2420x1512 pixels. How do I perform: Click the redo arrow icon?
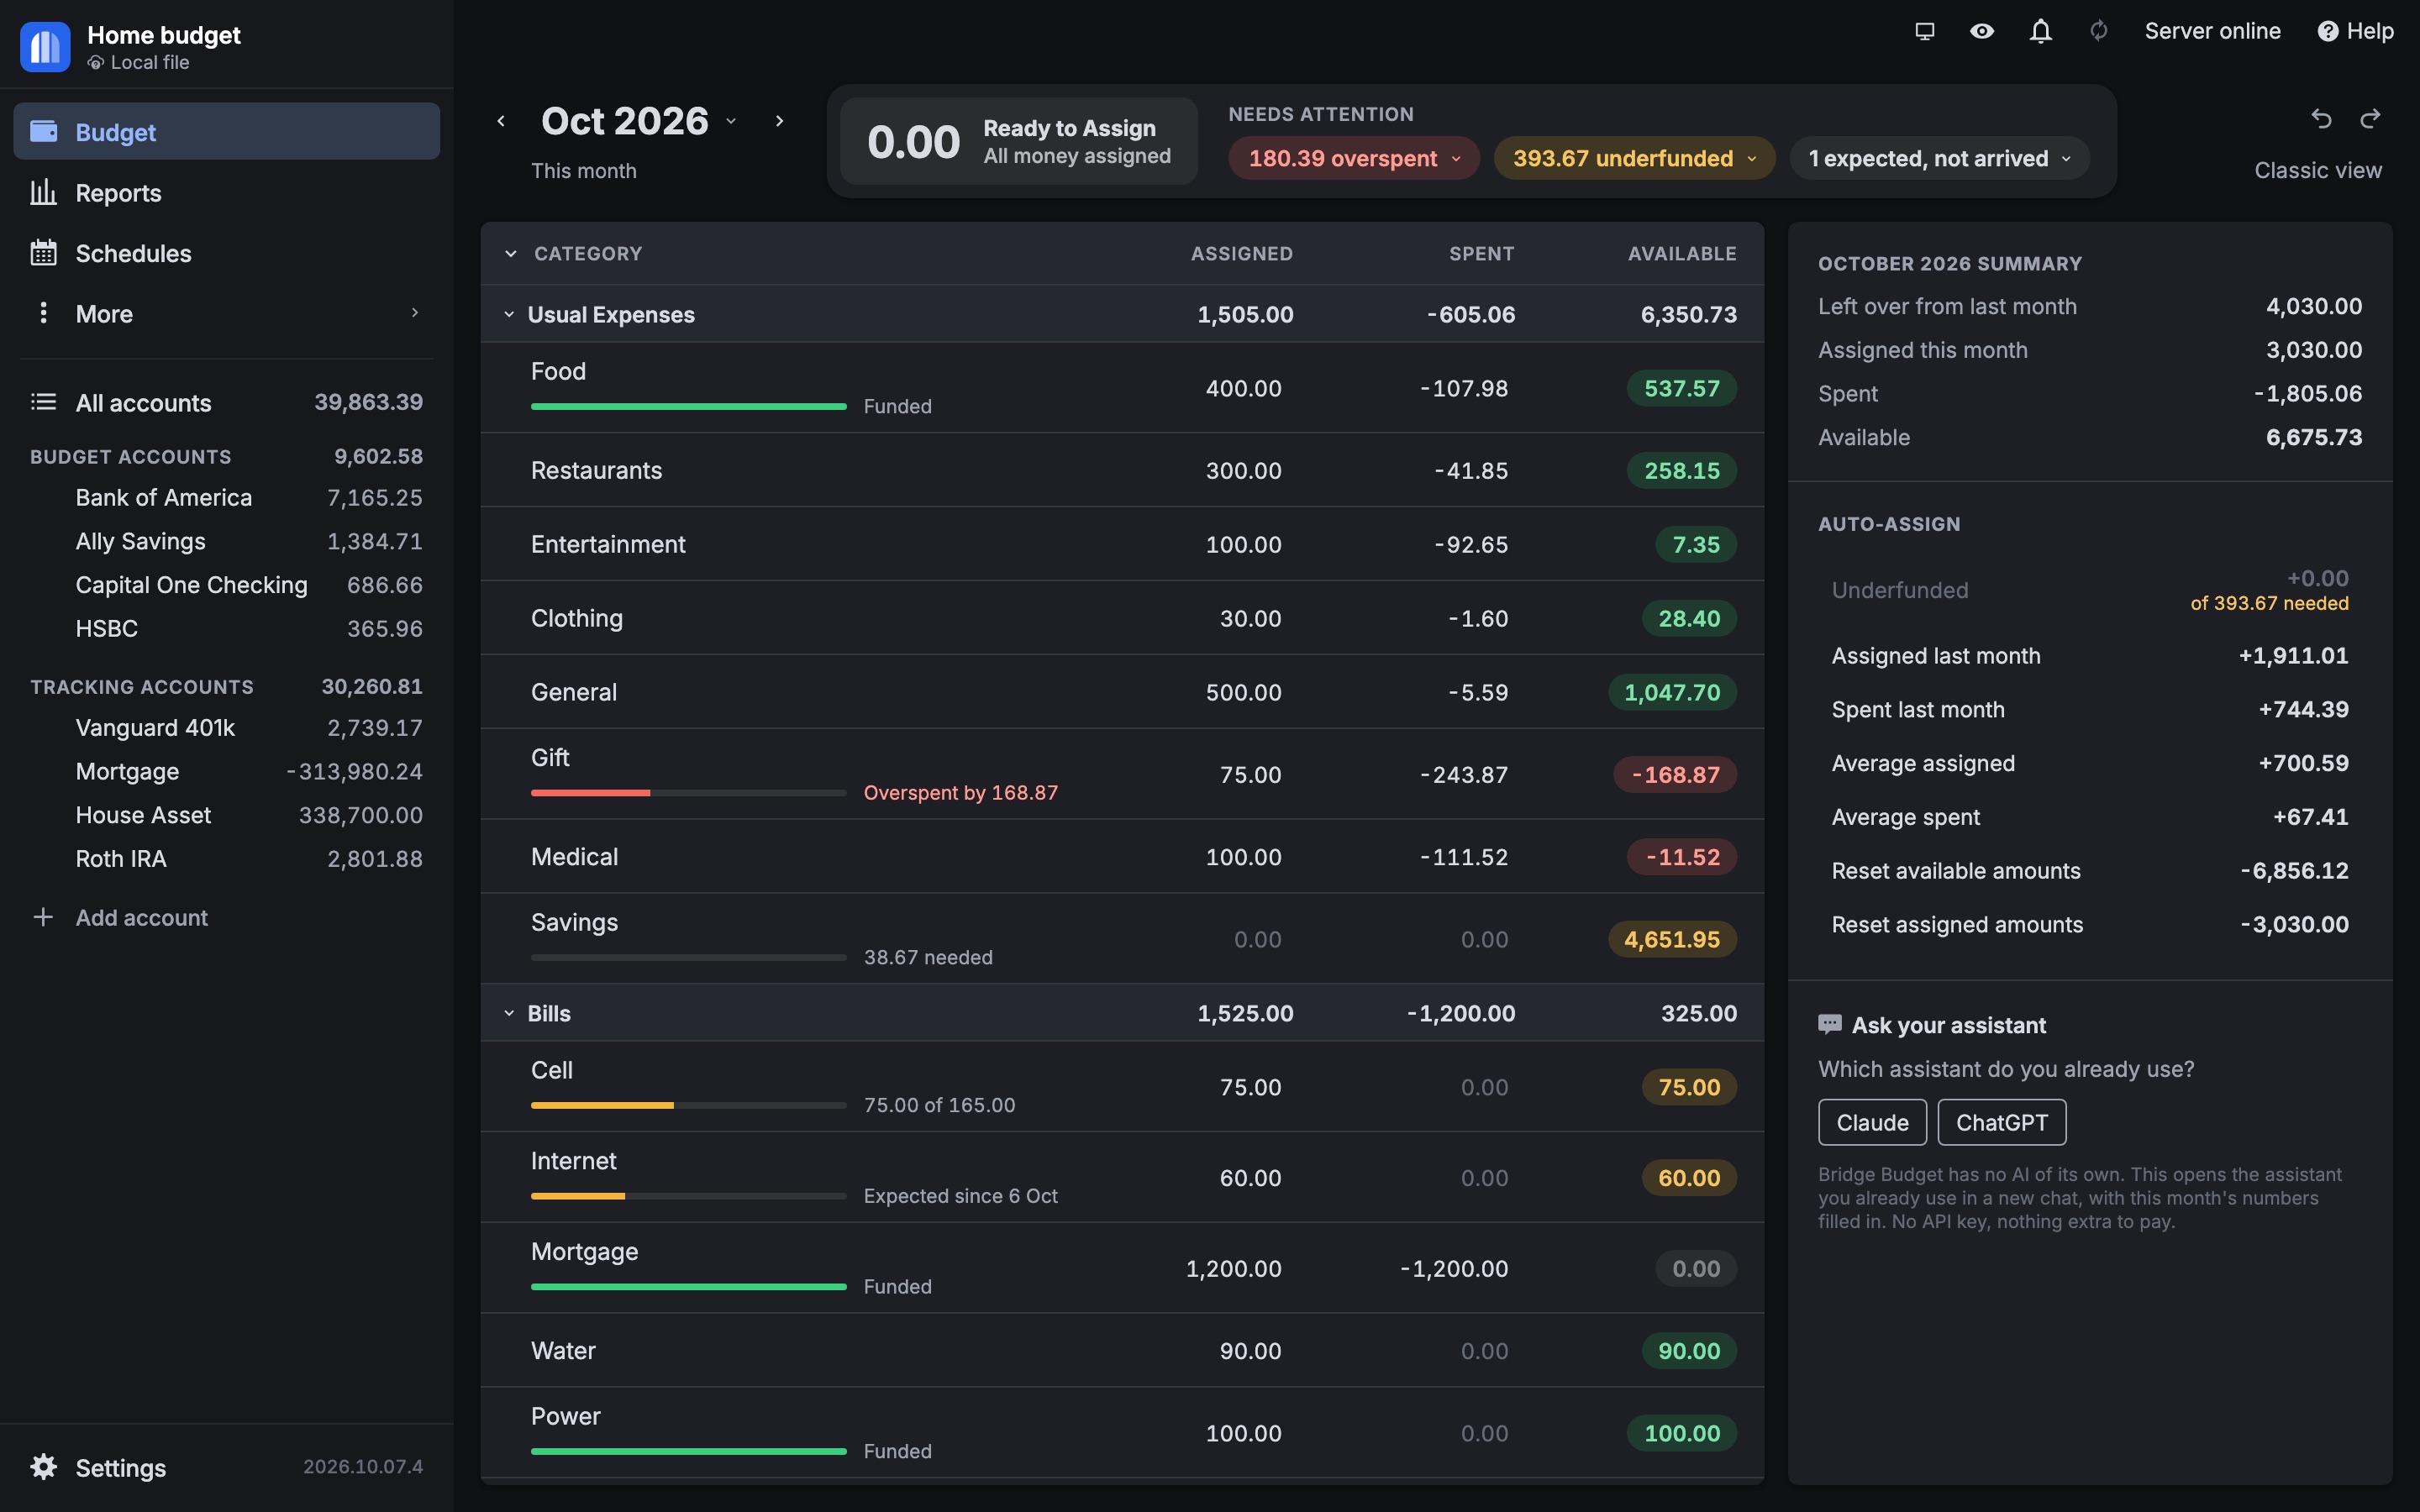(2370, 120)
